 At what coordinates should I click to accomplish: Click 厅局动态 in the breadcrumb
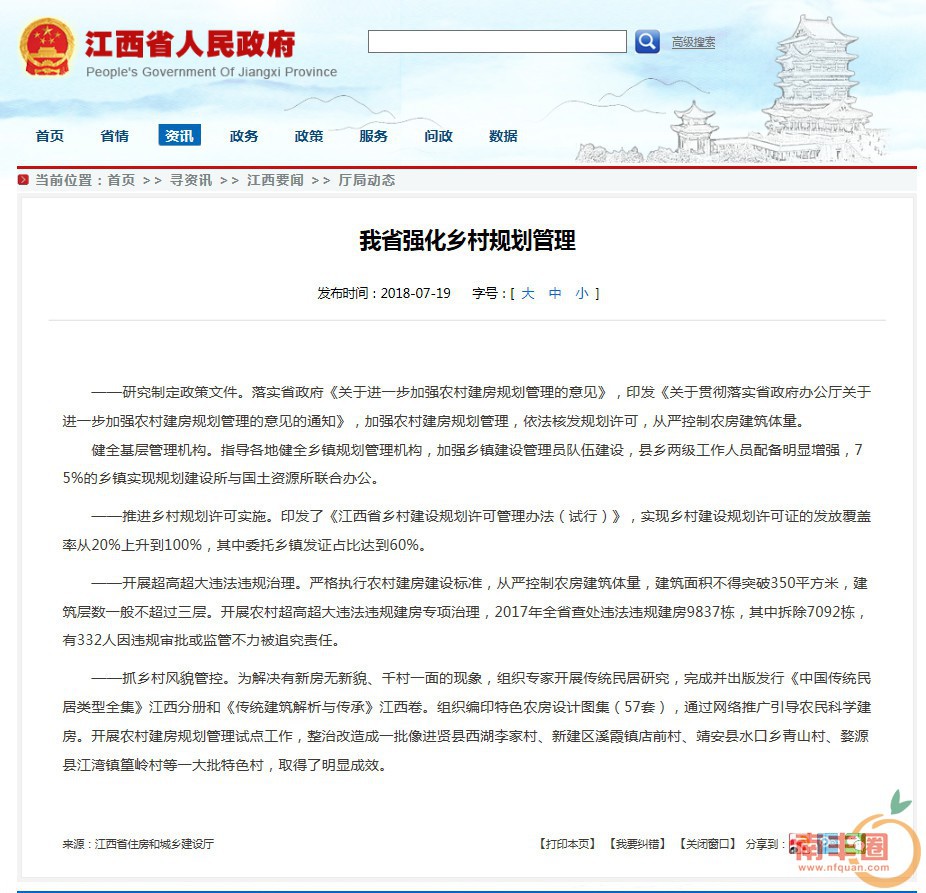click(x=367, y=181)
